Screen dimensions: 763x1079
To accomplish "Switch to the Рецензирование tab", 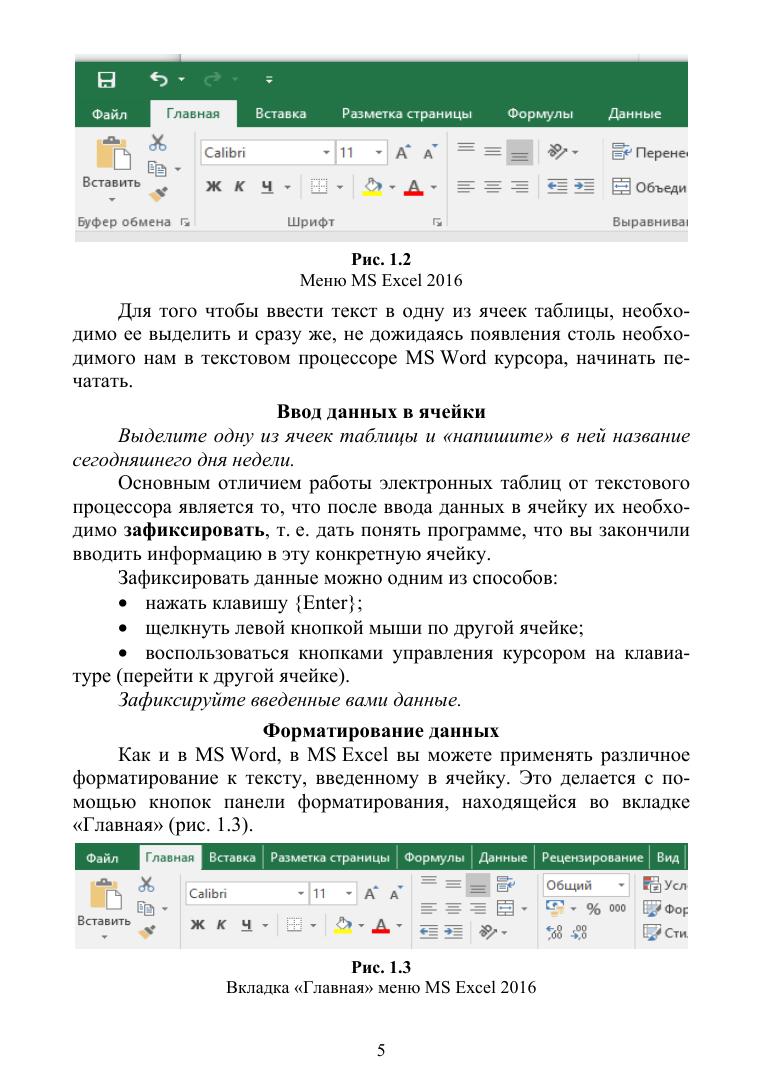I will [x=592, y=857].
